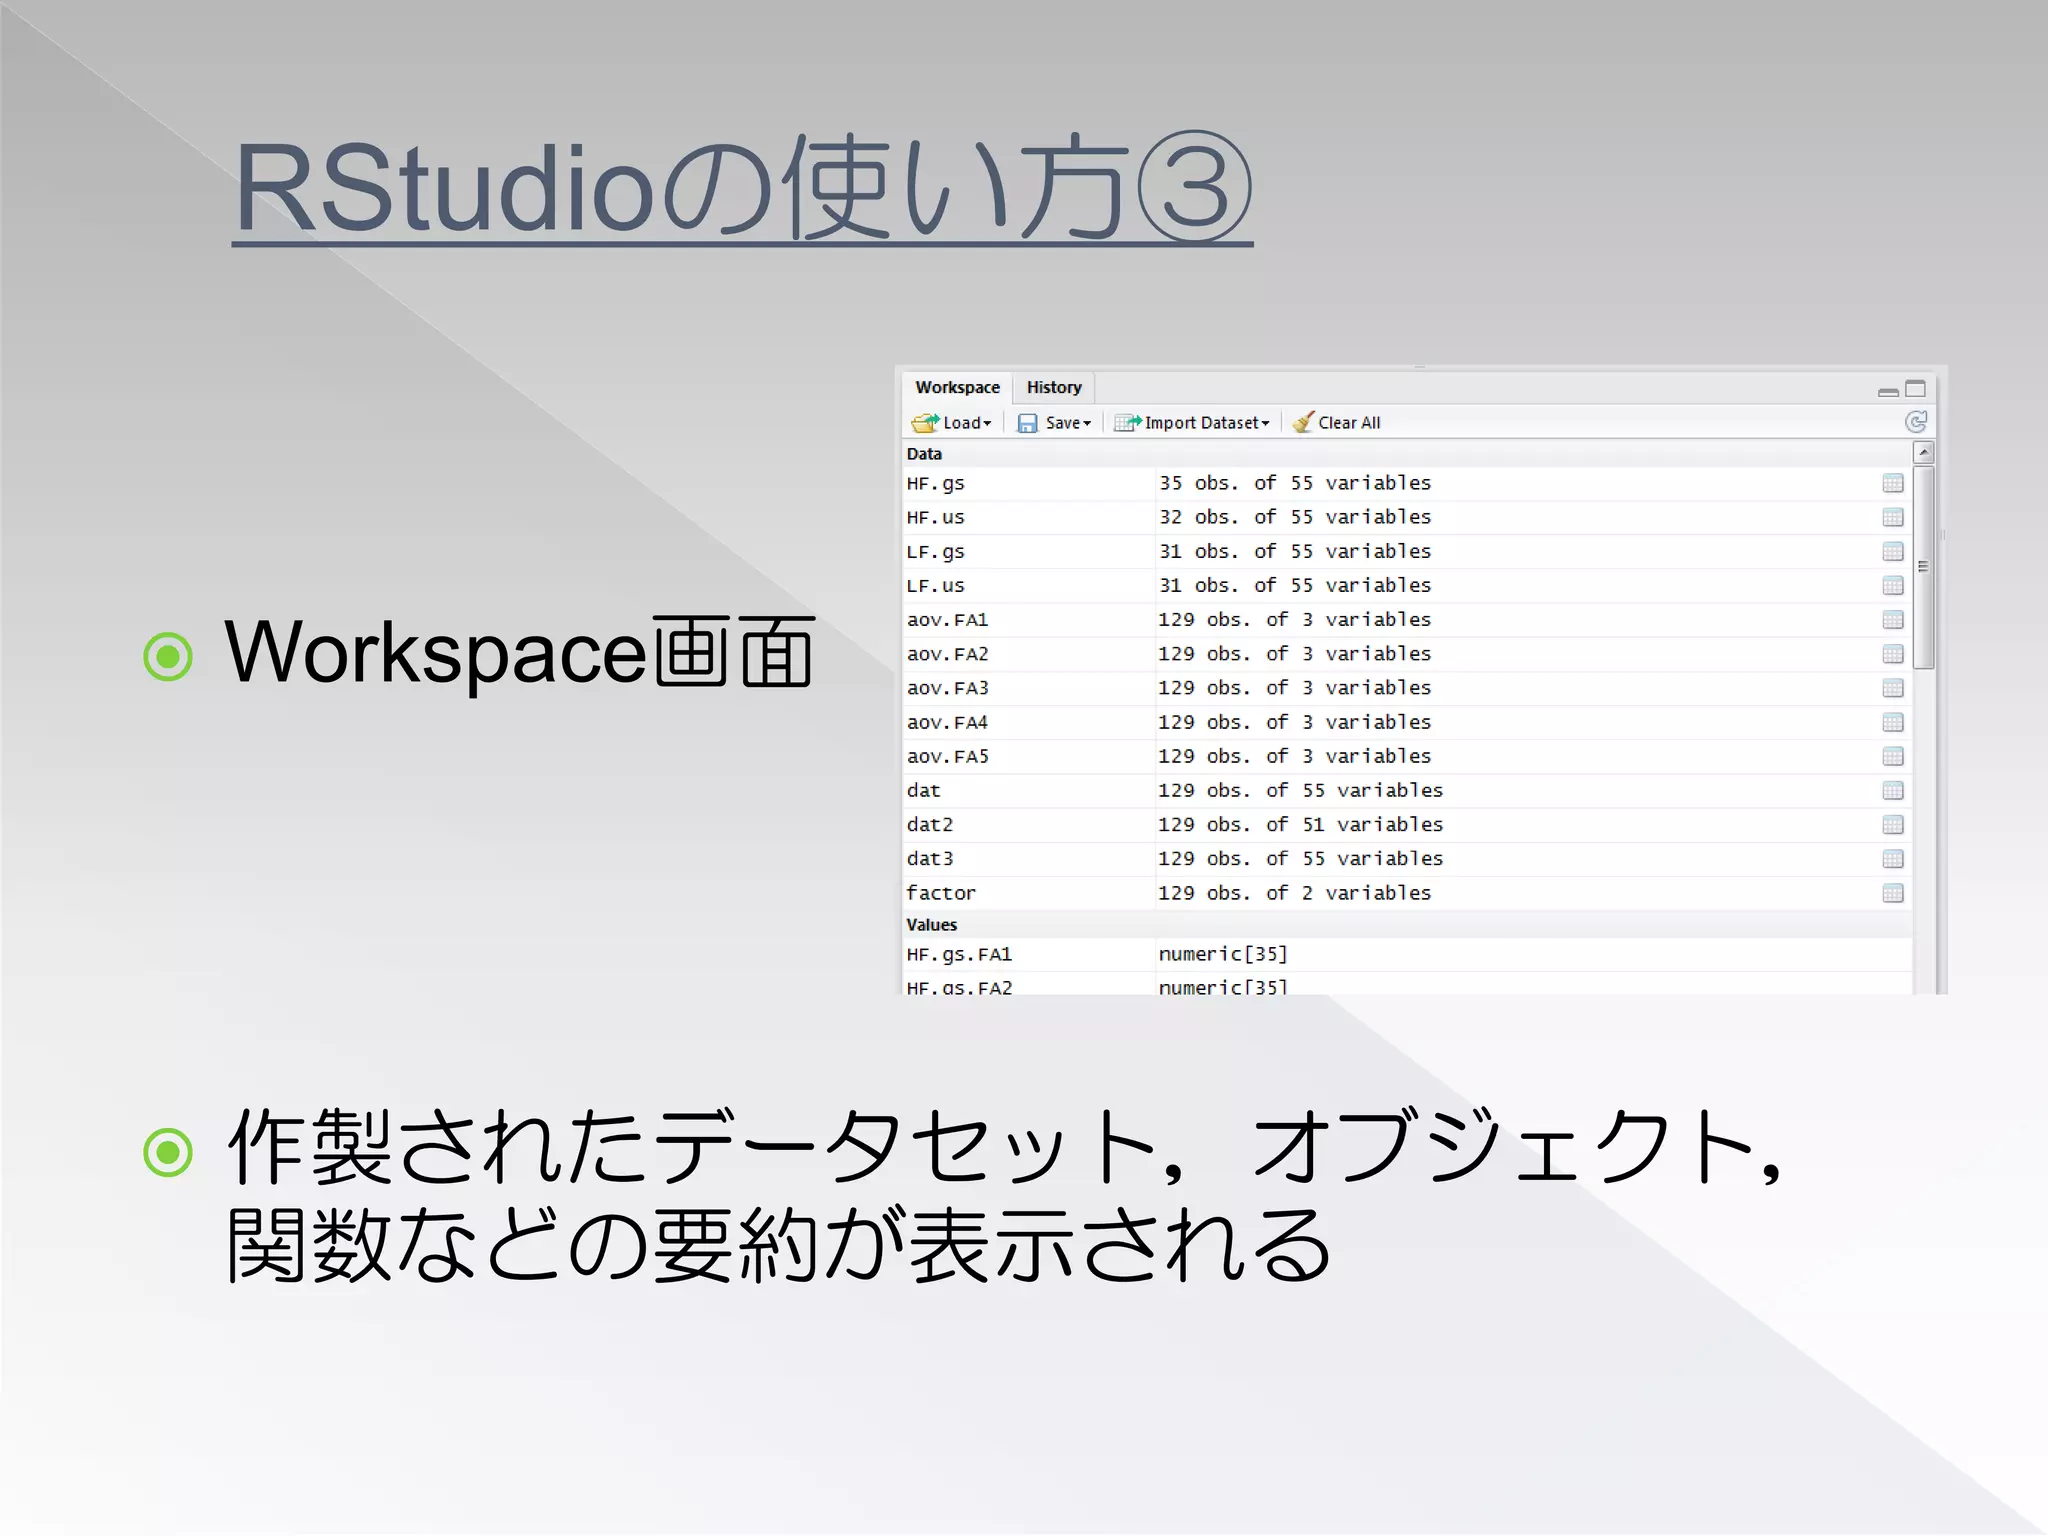Click the floppy disk Save icon
Viewport: 2048px width, 1536px height.
[1027, 424]
